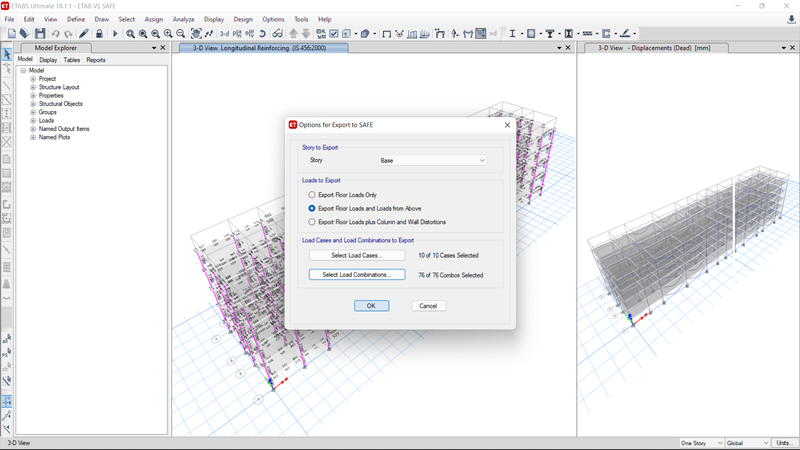Expand the Groups tree node
This screenshot has width=800, height=450.
[x=33, y=112]
